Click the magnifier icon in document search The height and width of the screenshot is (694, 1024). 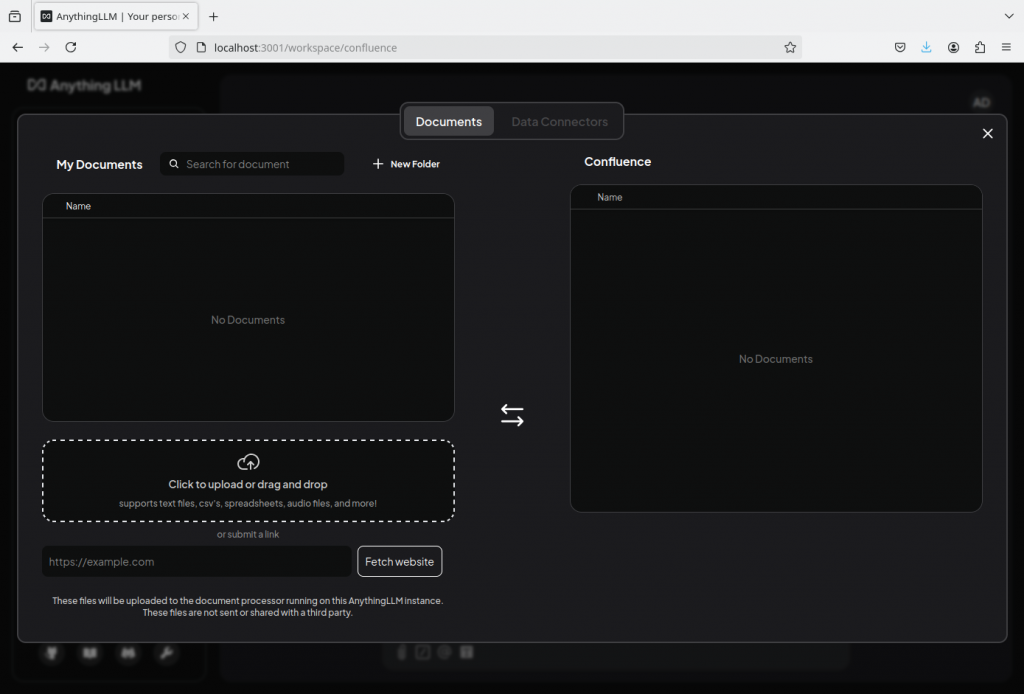pos(174,164)
